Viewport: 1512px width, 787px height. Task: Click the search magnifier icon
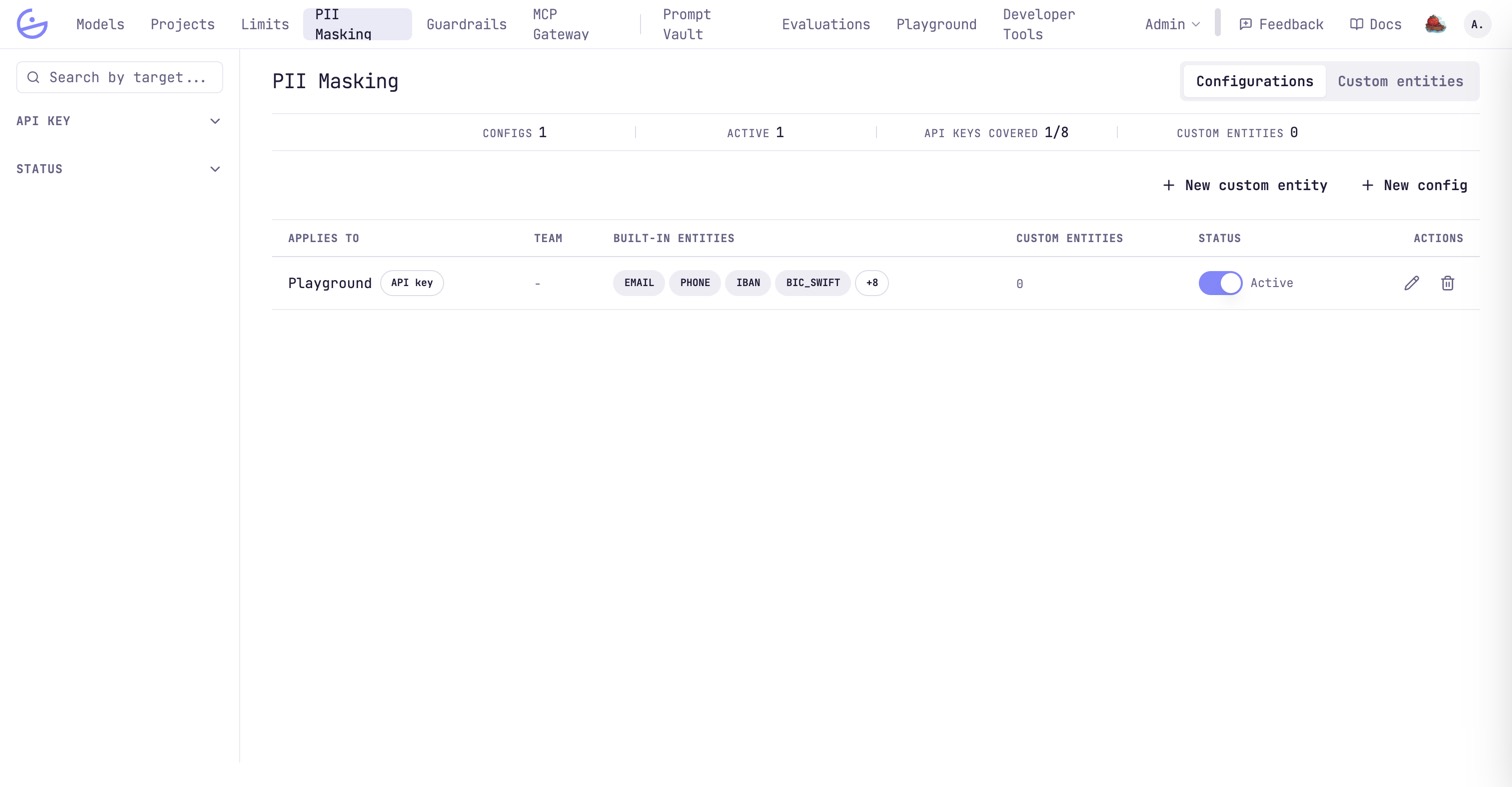pyautogui.click(x=33, y=77)
